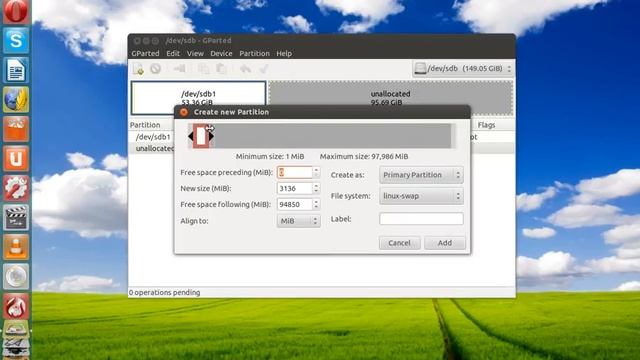Click the right resize arrow handle
Screen dimensions: 640x360
[x=211, y=136]
